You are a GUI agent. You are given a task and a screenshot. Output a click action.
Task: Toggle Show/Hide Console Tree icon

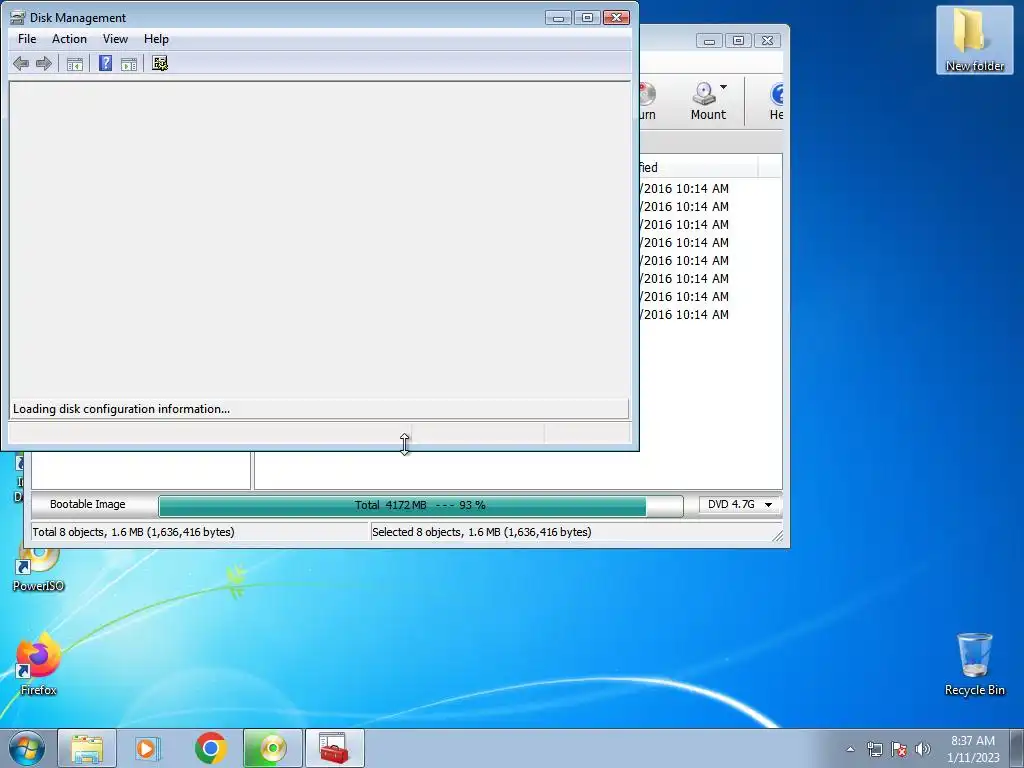[75, 63]
